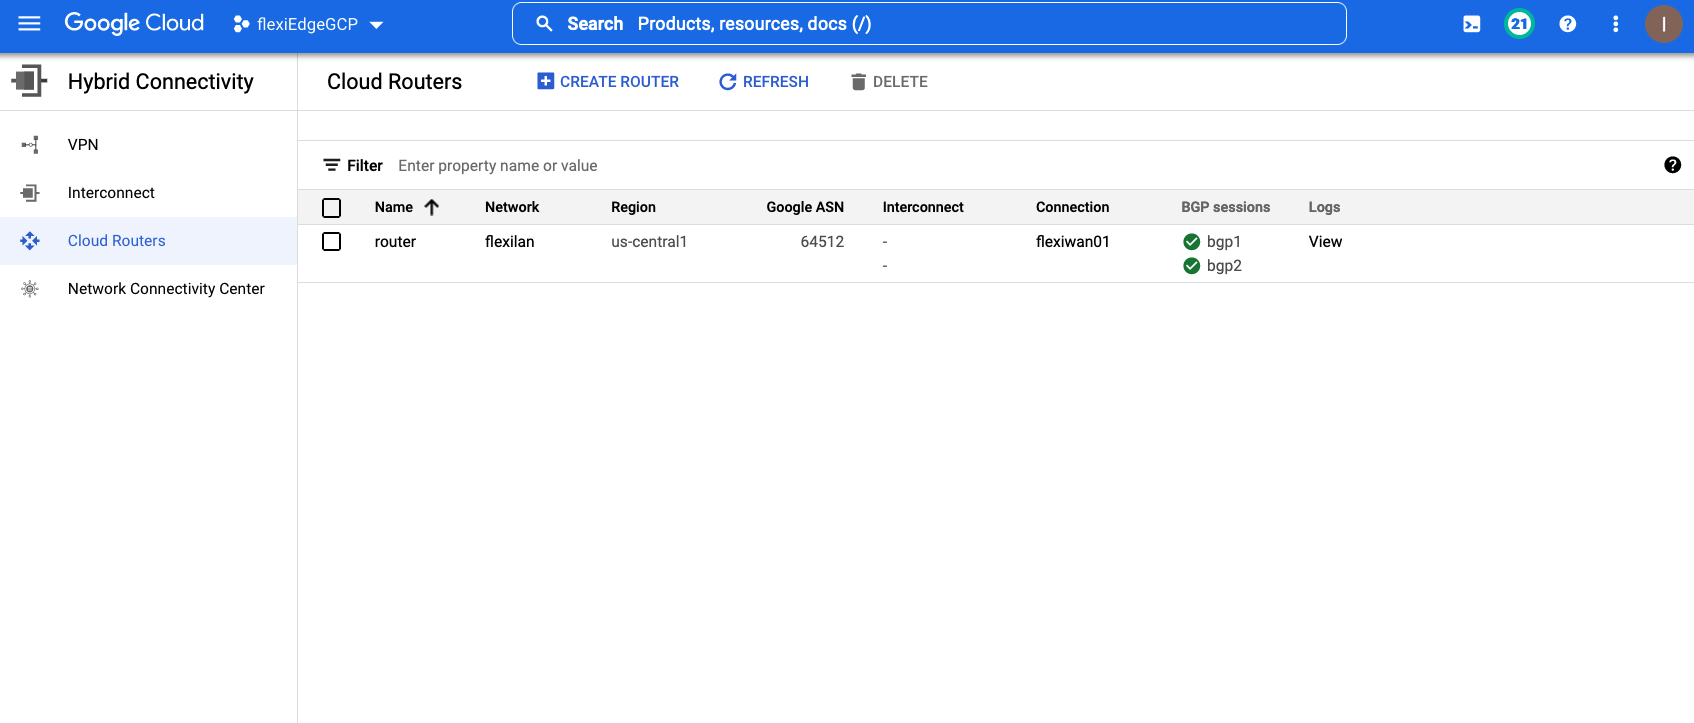Tick the checkbox for the router row

pos(332,242)
